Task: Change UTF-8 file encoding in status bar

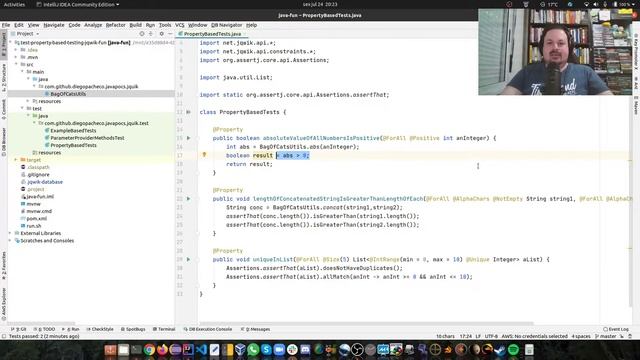Action: pyautogui.click(x=491, y=336)
